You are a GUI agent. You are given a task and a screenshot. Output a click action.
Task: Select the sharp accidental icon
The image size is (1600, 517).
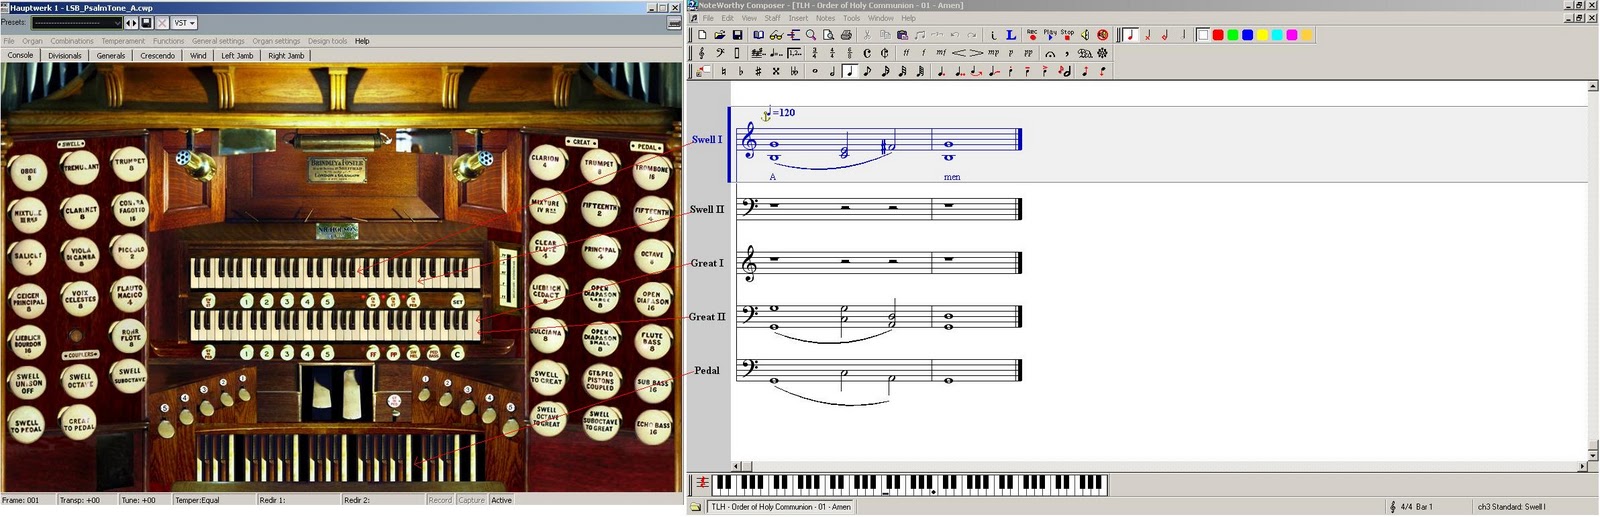pos(758,71)
